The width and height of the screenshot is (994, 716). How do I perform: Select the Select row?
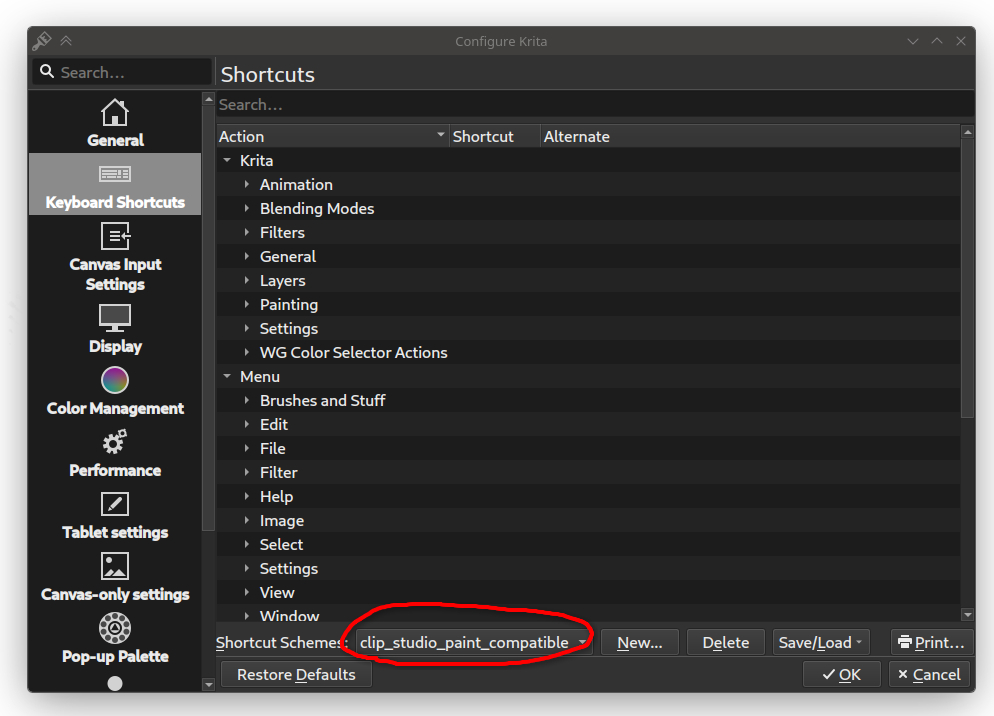(588, 545)
